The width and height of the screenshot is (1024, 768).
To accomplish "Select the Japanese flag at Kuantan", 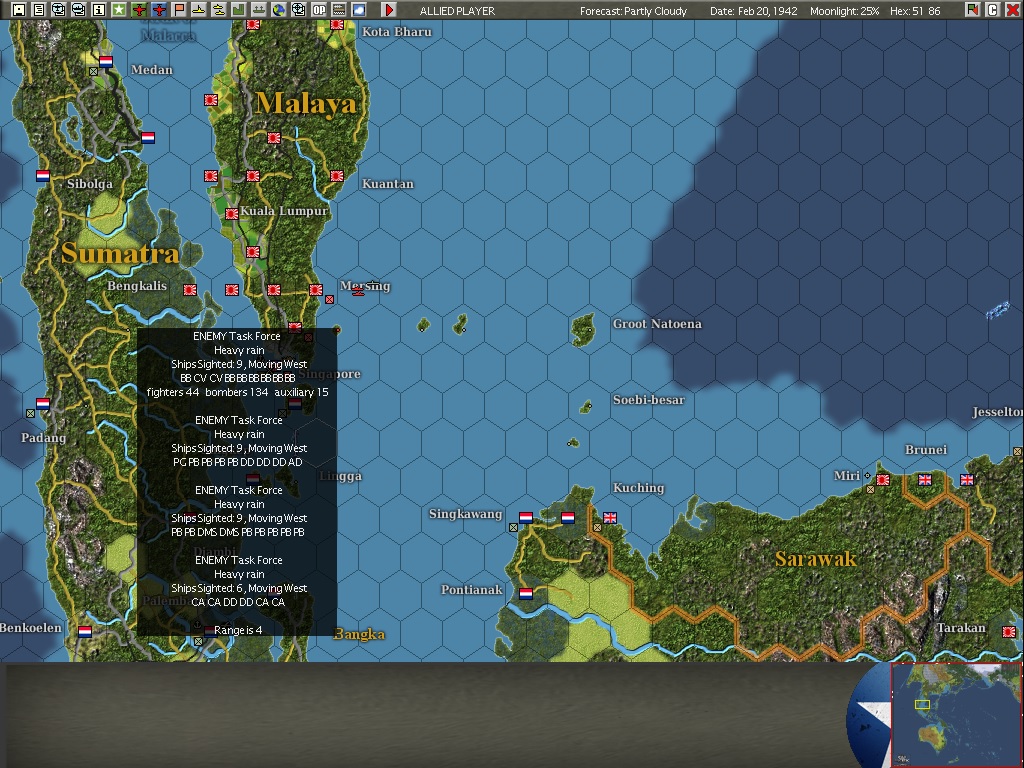I will pyautogui.click(x=337, y=176).
